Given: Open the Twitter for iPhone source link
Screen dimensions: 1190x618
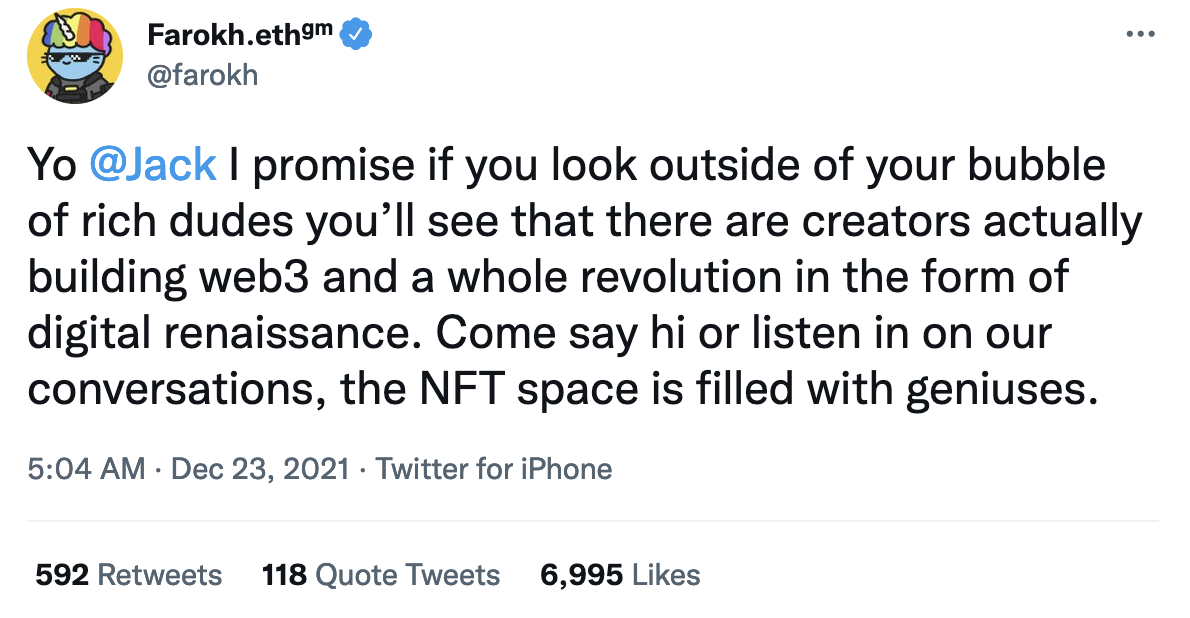Looking at the screenshot, I should [x=494, y=468].
